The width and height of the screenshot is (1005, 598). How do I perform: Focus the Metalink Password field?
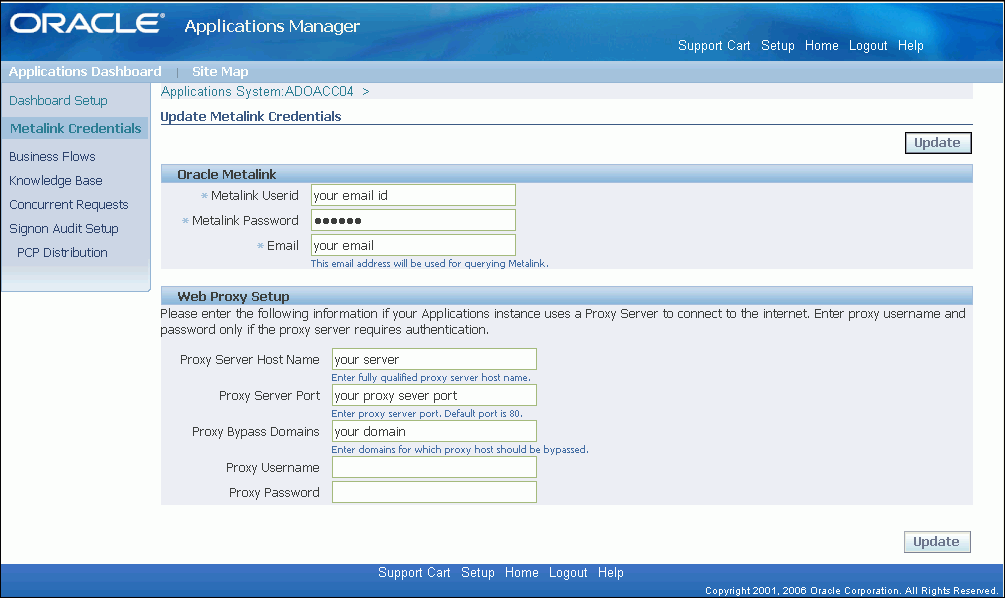(x=413, y=220)
